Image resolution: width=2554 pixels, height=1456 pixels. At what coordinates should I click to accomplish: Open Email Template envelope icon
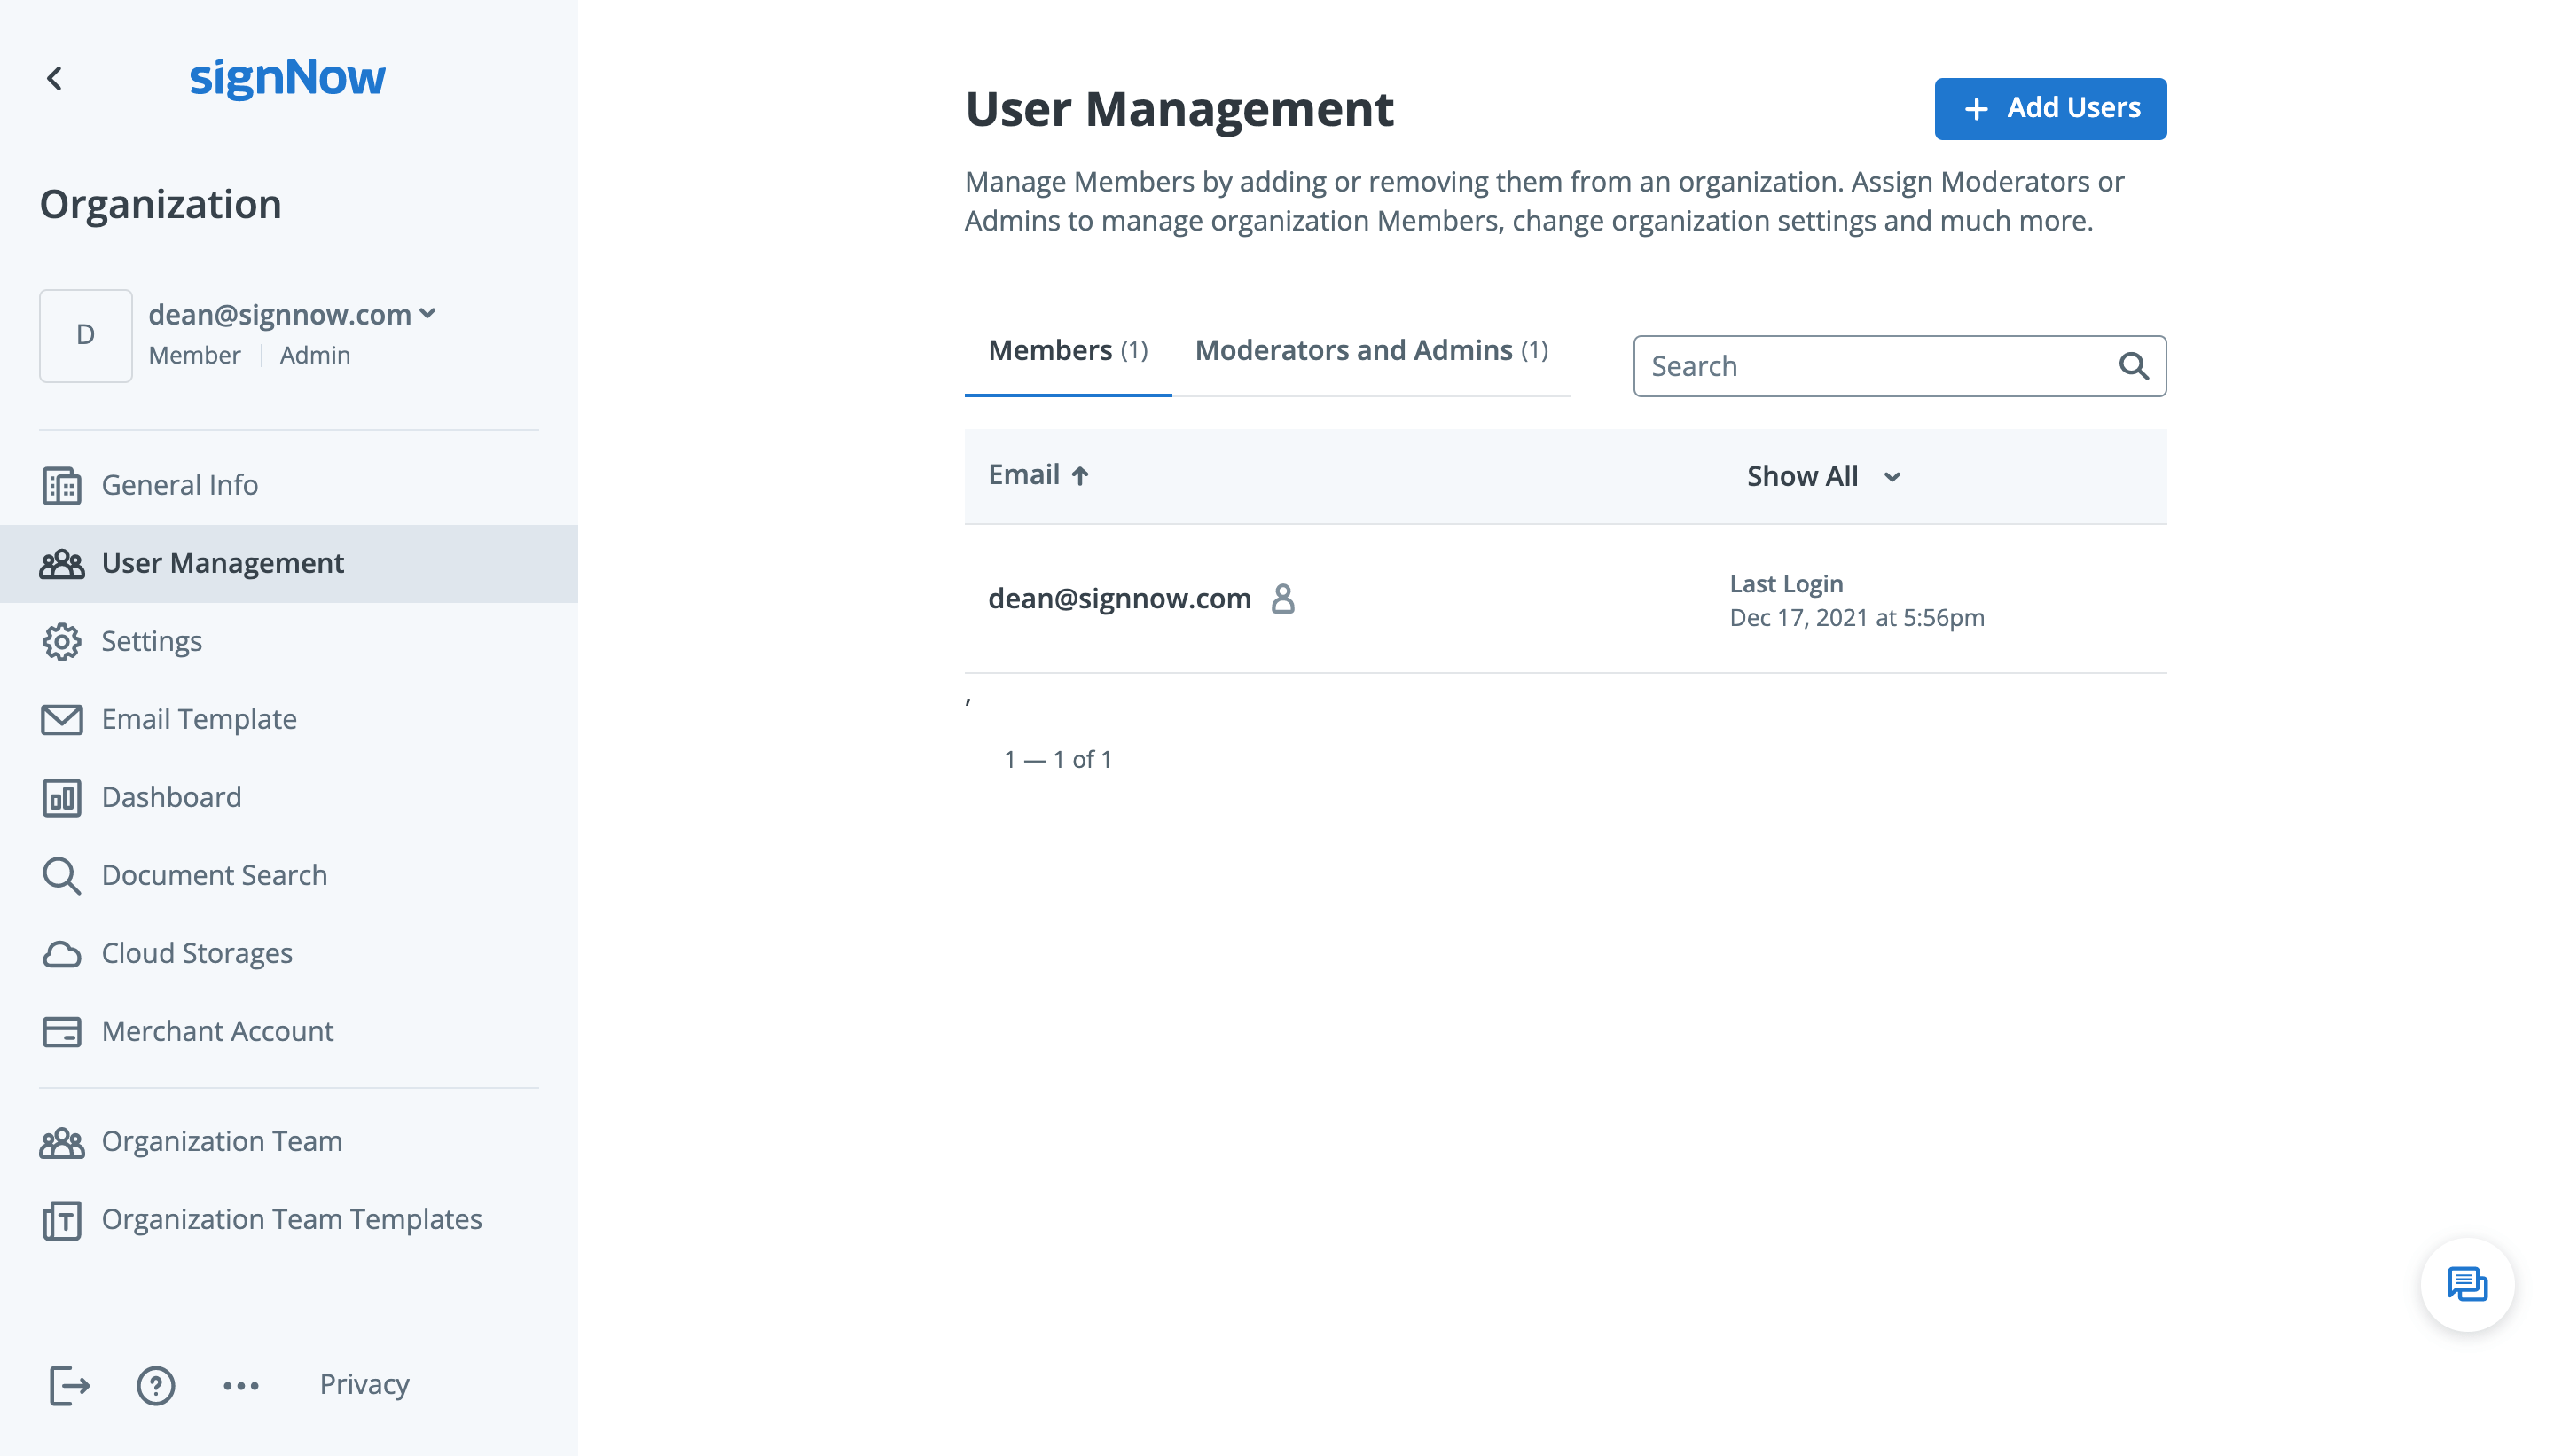(x=62, y=720)
